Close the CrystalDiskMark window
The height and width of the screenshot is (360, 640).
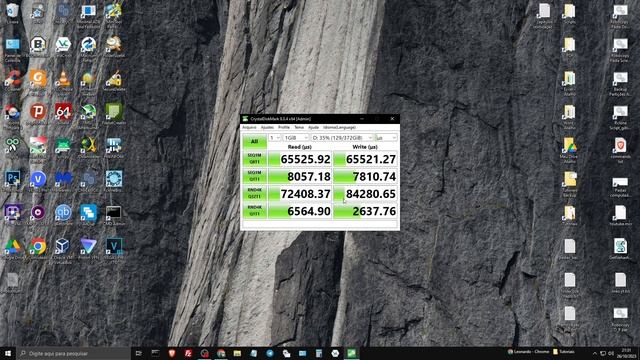392,119
